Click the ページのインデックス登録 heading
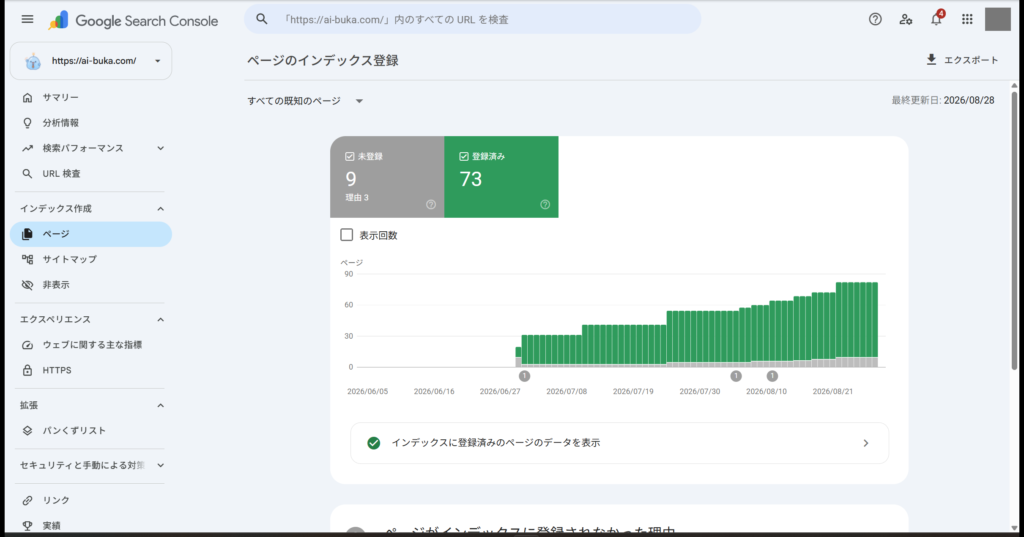This screenshot has width=1024, height=537. coord(323,61)
